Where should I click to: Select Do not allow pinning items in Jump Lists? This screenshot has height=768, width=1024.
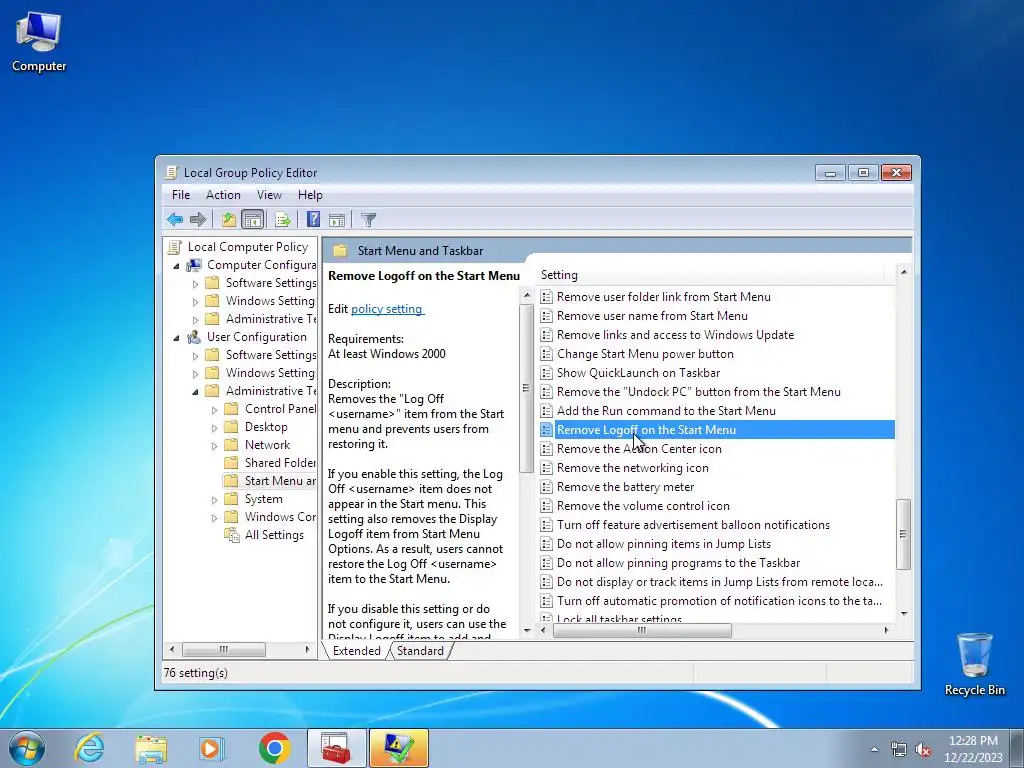(x=664, y=543)
